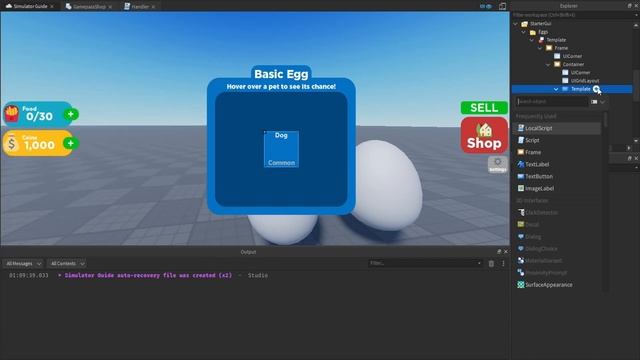The width and height of the screenshot is (640, 360).
Task: Click the dollar Coins icon
Action: click(x=12, y=143)
